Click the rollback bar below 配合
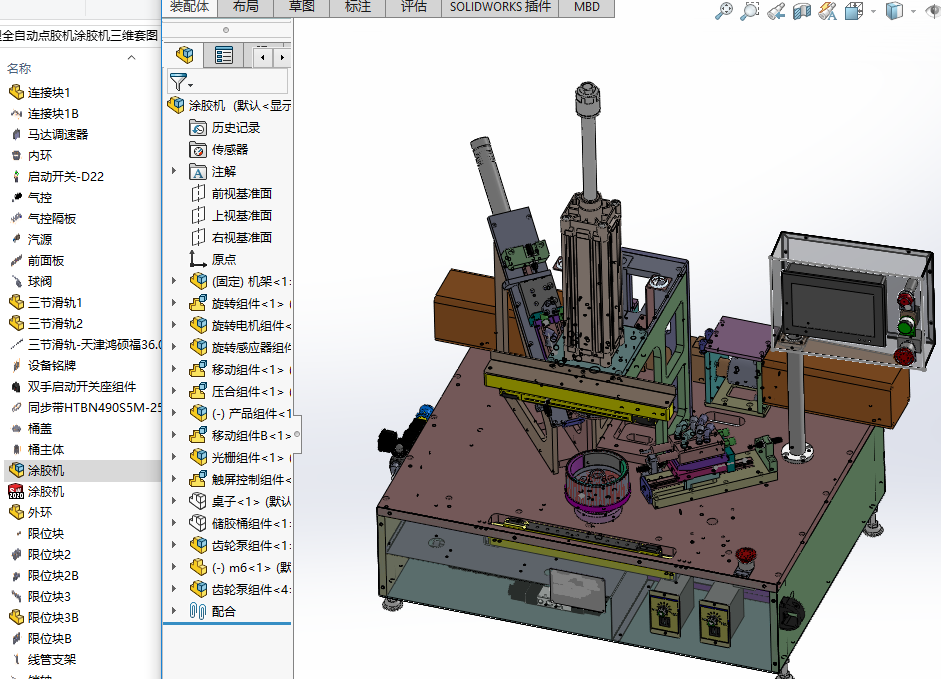The width and height of the screenshot is (941, 679). 227,624
